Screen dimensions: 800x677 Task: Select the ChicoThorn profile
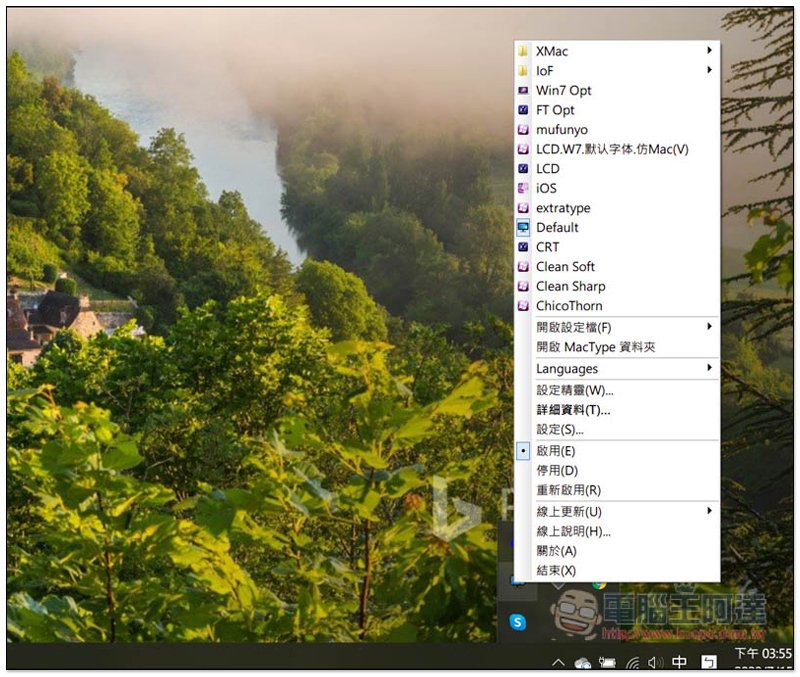[617, 306]
